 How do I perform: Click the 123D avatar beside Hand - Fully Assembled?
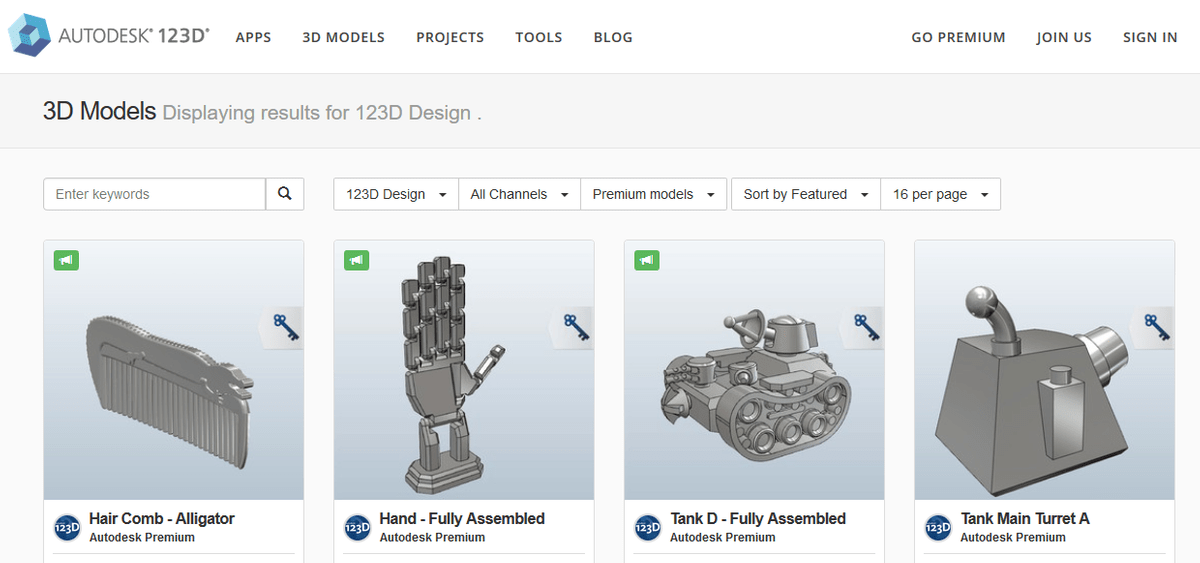coord(357,527)
